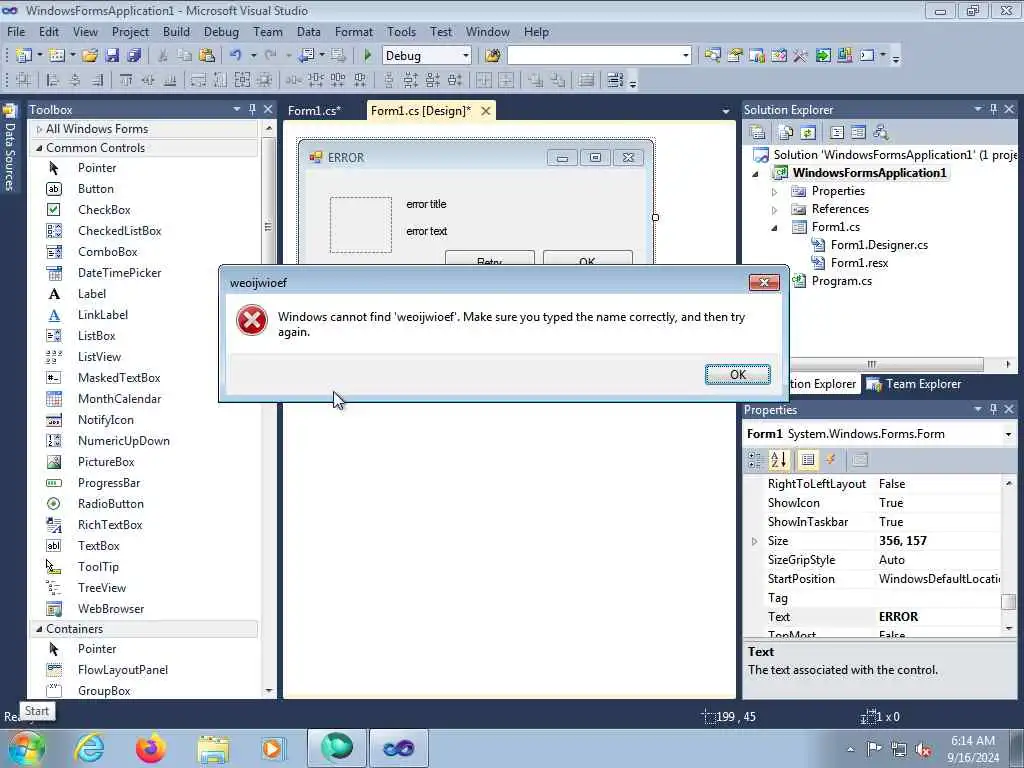Viewport: 1024px width, 768px height.
Task: Open the Debug menu
Action: point(221,32)
